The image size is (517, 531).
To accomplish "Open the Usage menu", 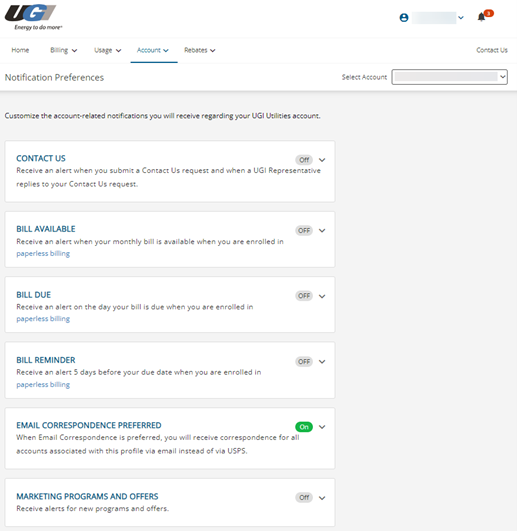I will point(107,50).
